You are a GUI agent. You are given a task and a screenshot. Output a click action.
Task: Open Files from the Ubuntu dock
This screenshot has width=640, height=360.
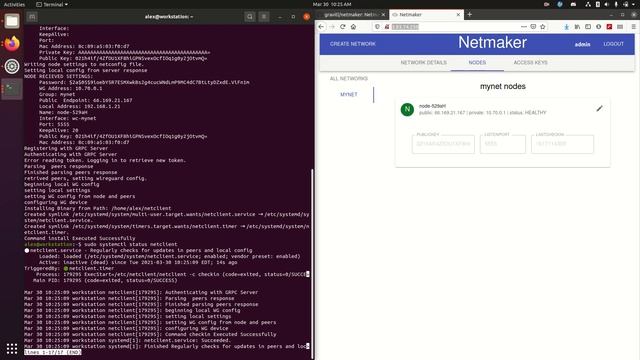(12, 21)
